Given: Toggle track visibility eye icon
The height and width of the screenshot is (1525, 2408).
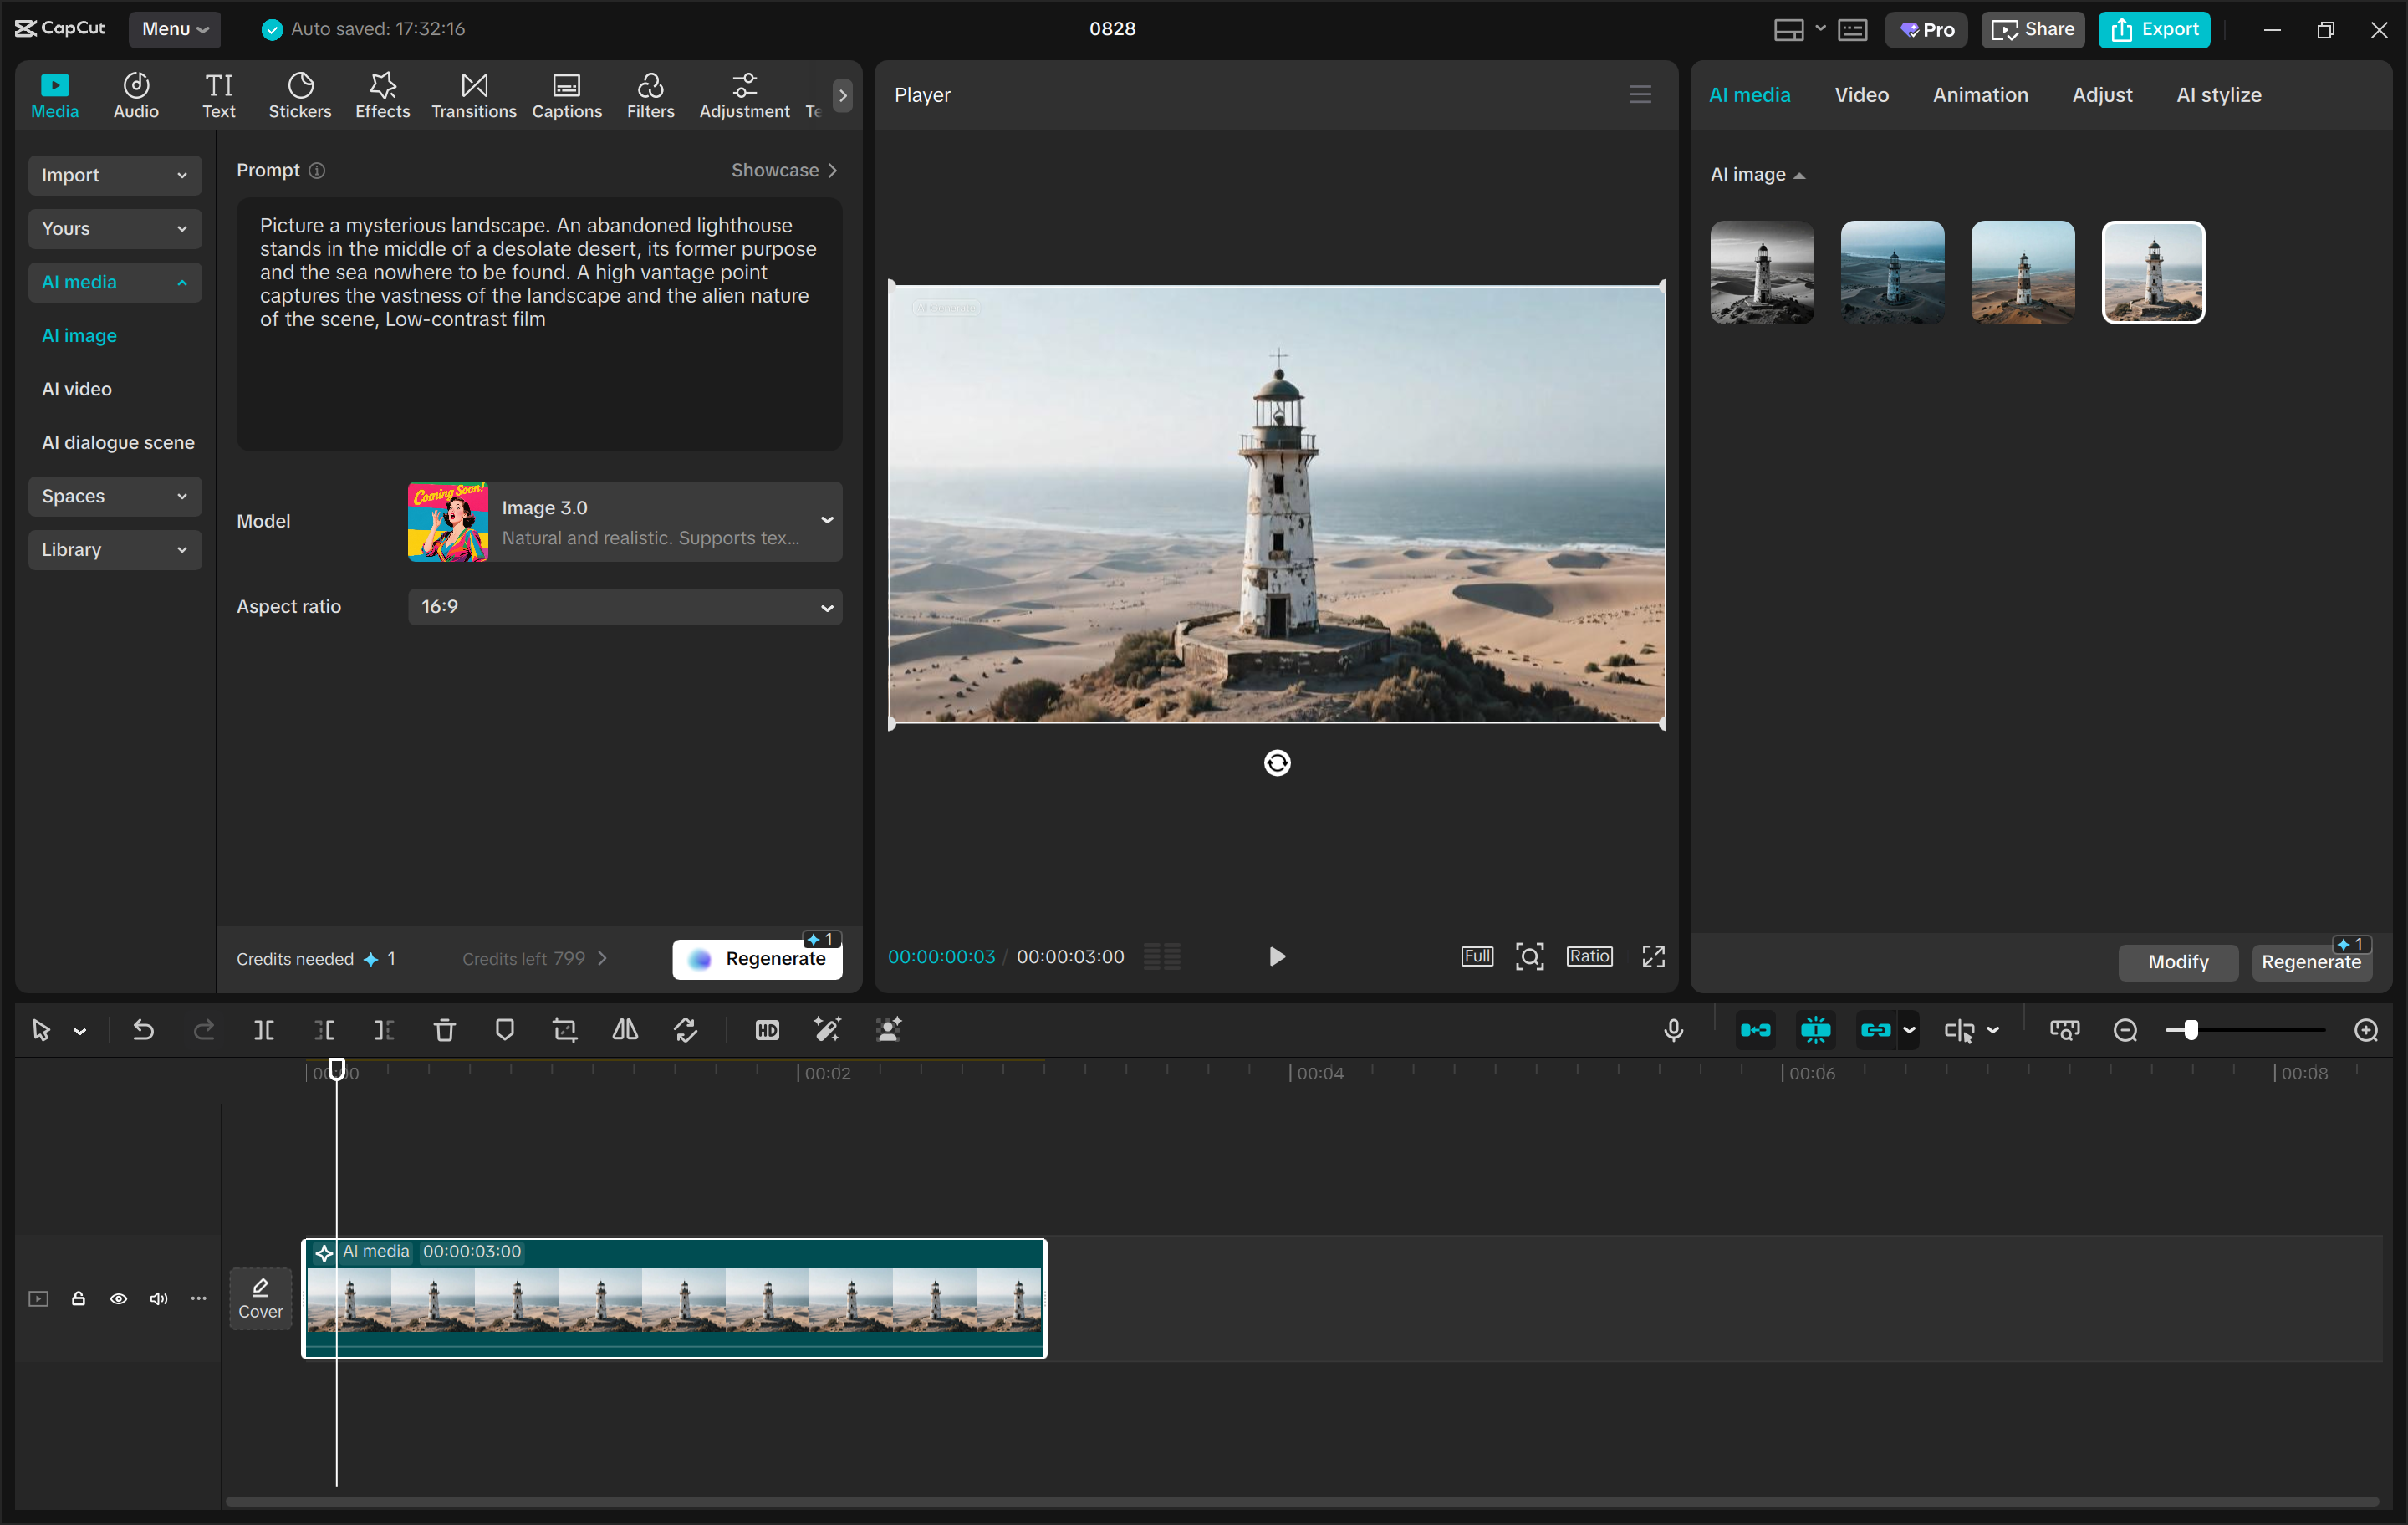Looking at the screenshot, I should [118, 1299].
